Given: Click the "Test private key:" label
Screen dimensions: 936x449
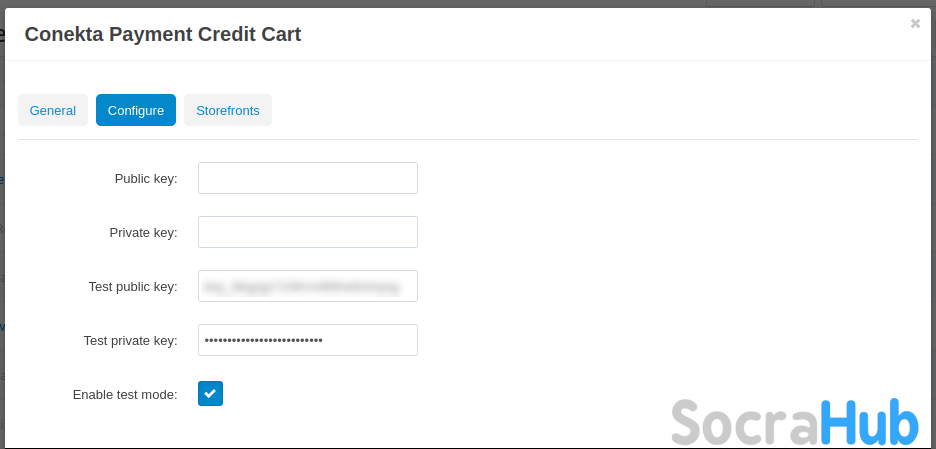Looking at the screenshot, I should pos(131,341).
